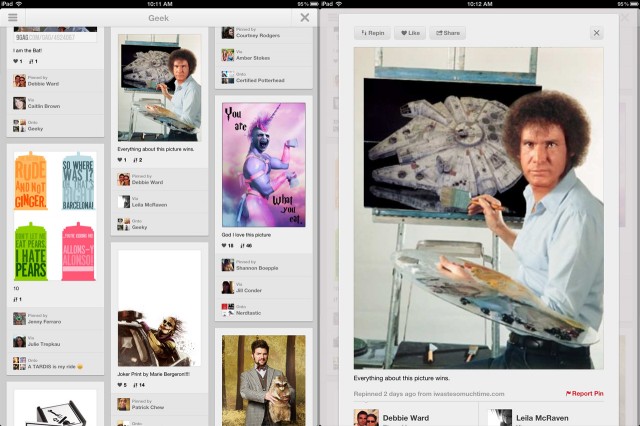Click the repin count 46 under unicorn pin

point(246,246)
